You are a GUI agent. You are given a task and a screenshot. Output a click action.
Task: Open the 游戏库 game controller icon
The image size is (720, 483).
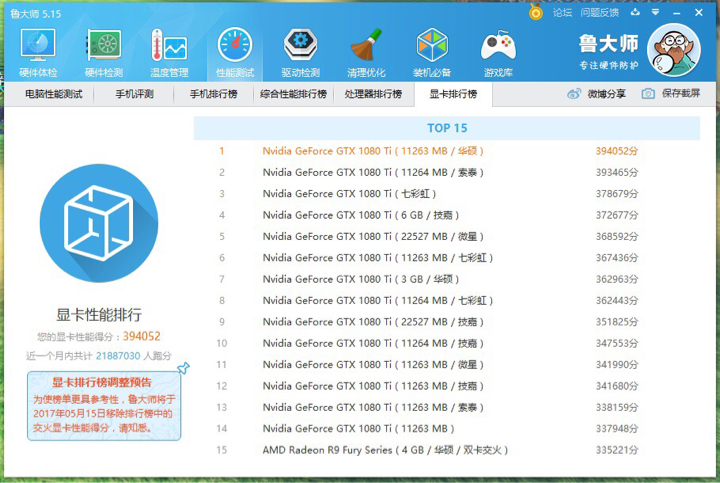(x=498, y=52)
